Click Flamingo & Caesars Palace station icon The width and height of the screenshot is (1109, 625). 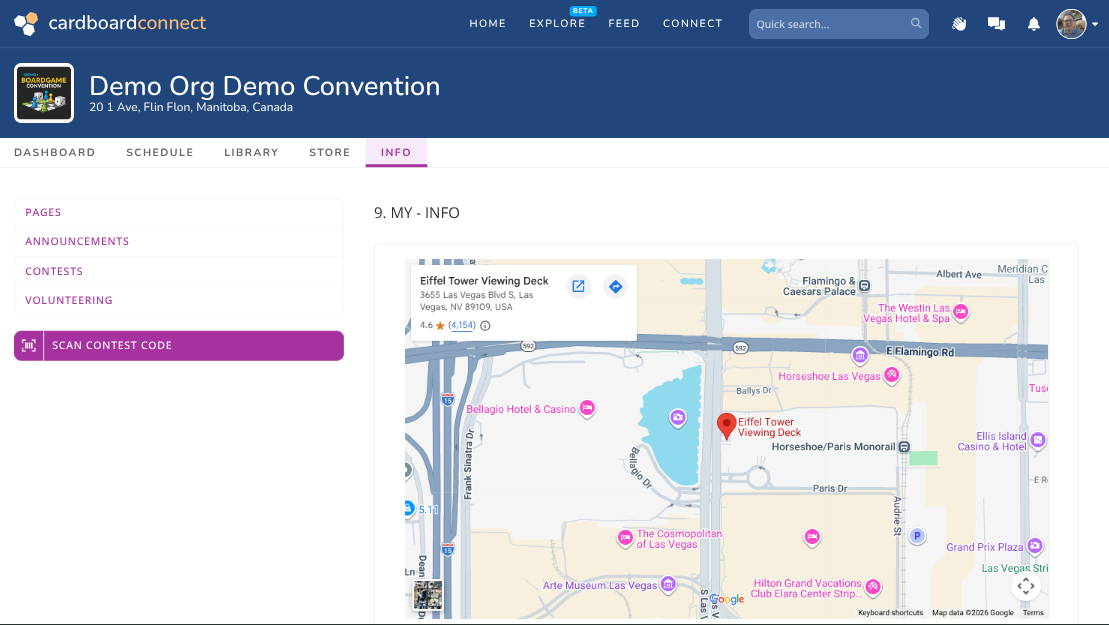point(864,286)
